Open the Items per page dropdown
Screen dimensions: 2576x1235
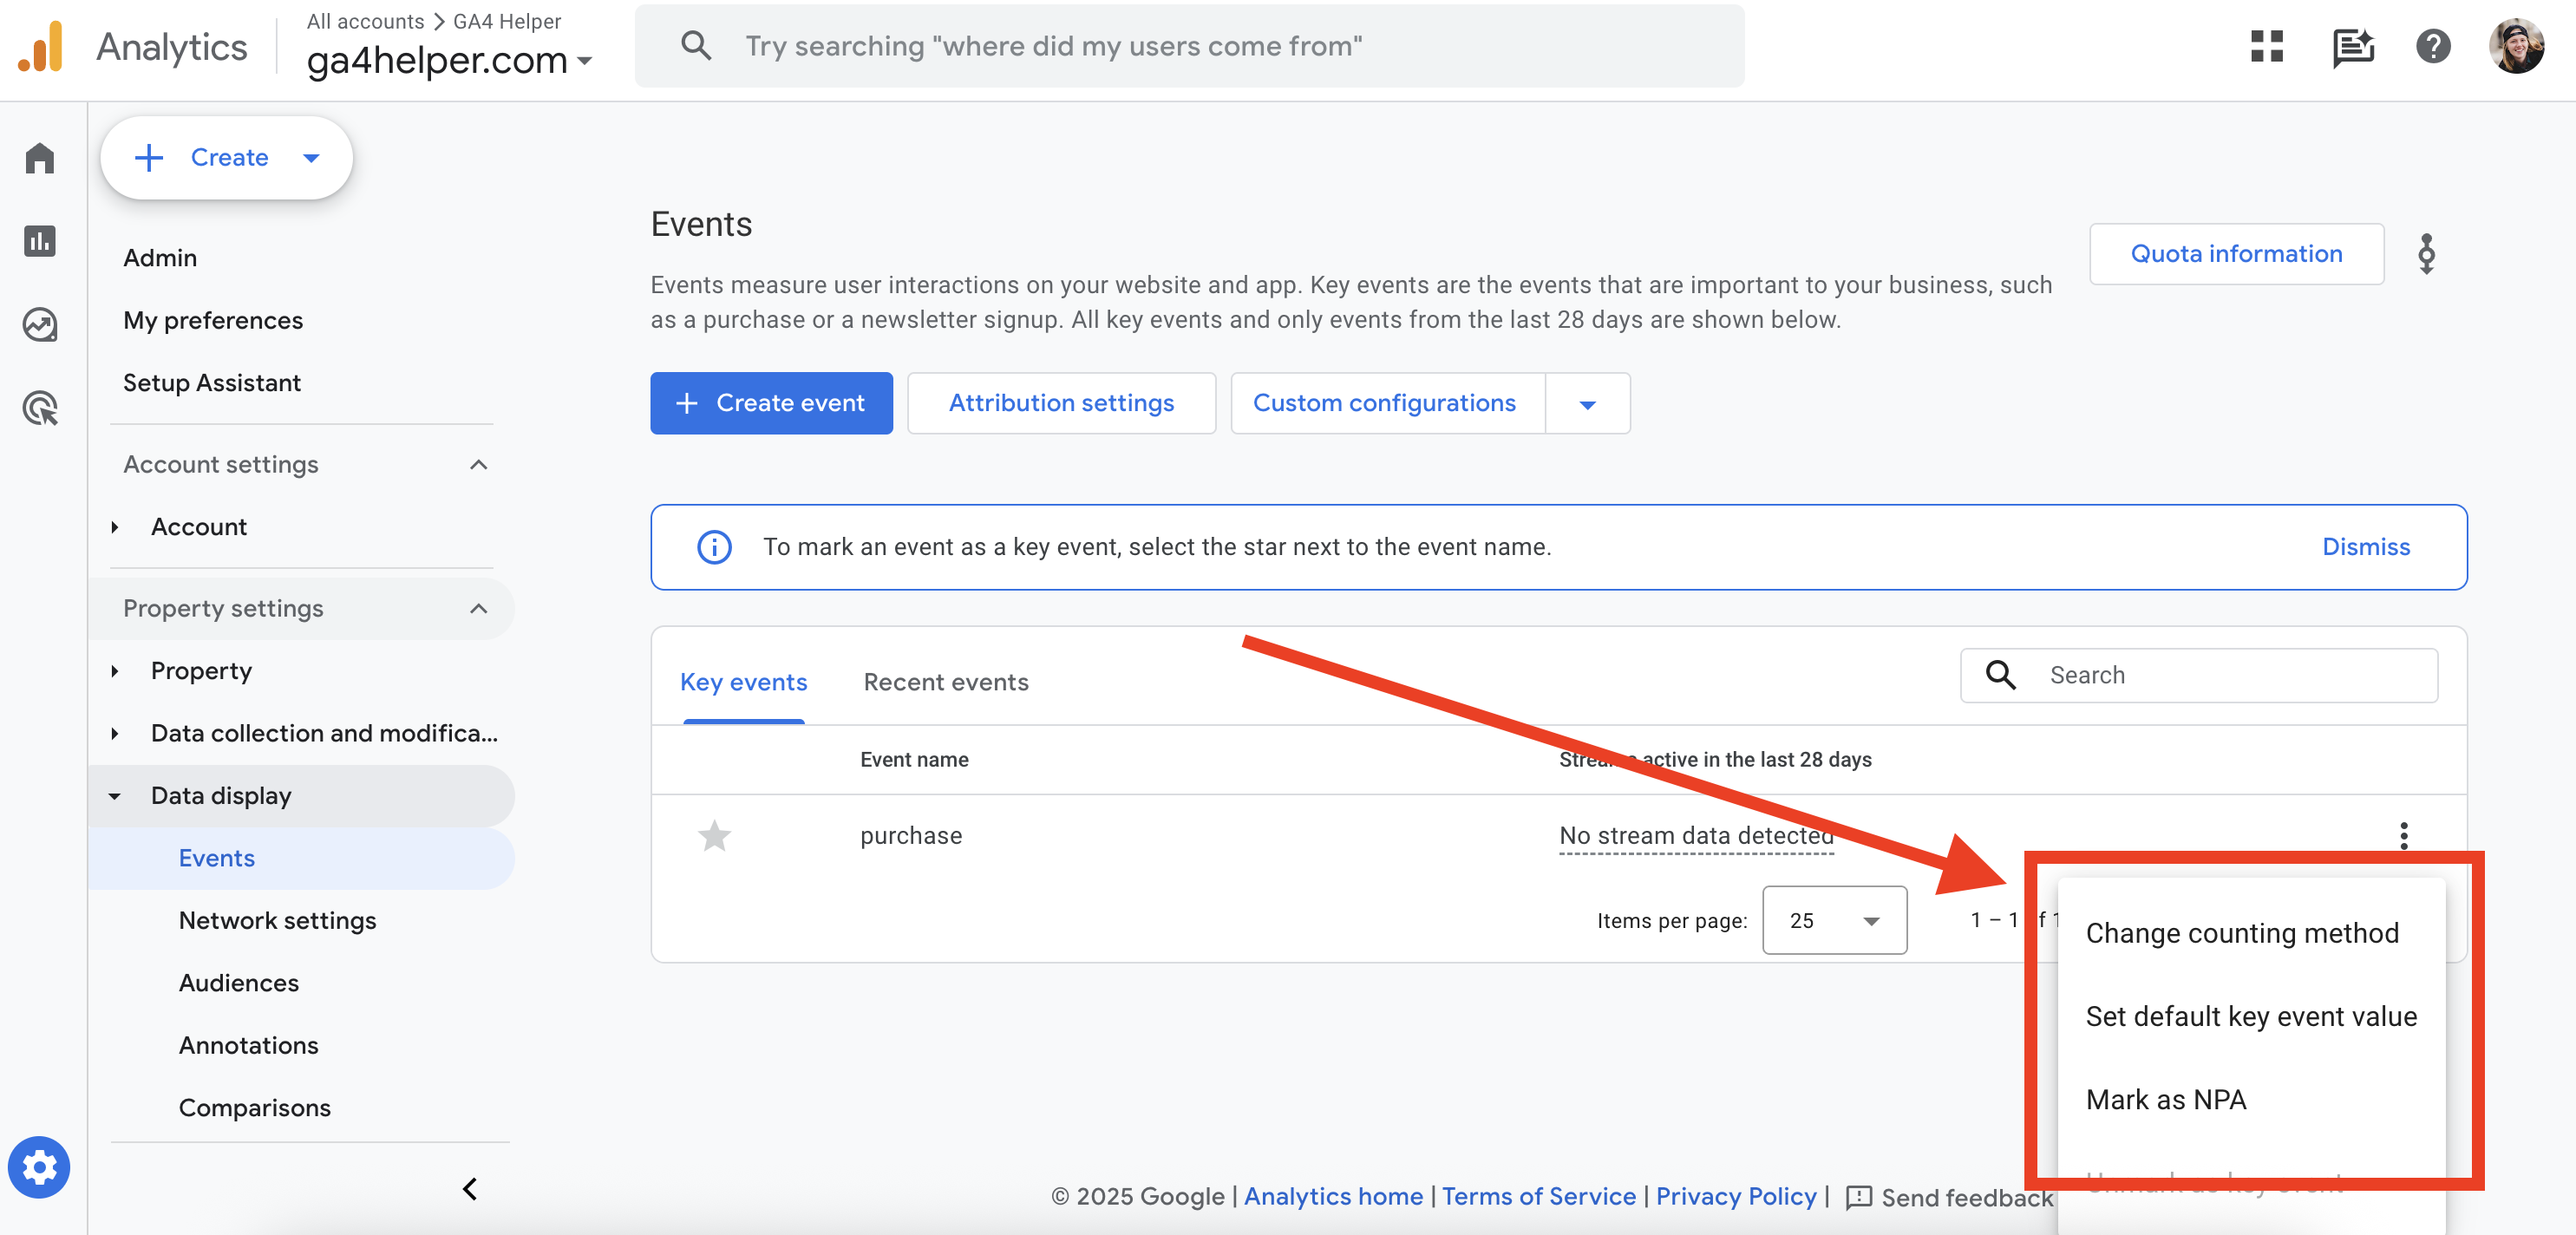click(1834, 920)
